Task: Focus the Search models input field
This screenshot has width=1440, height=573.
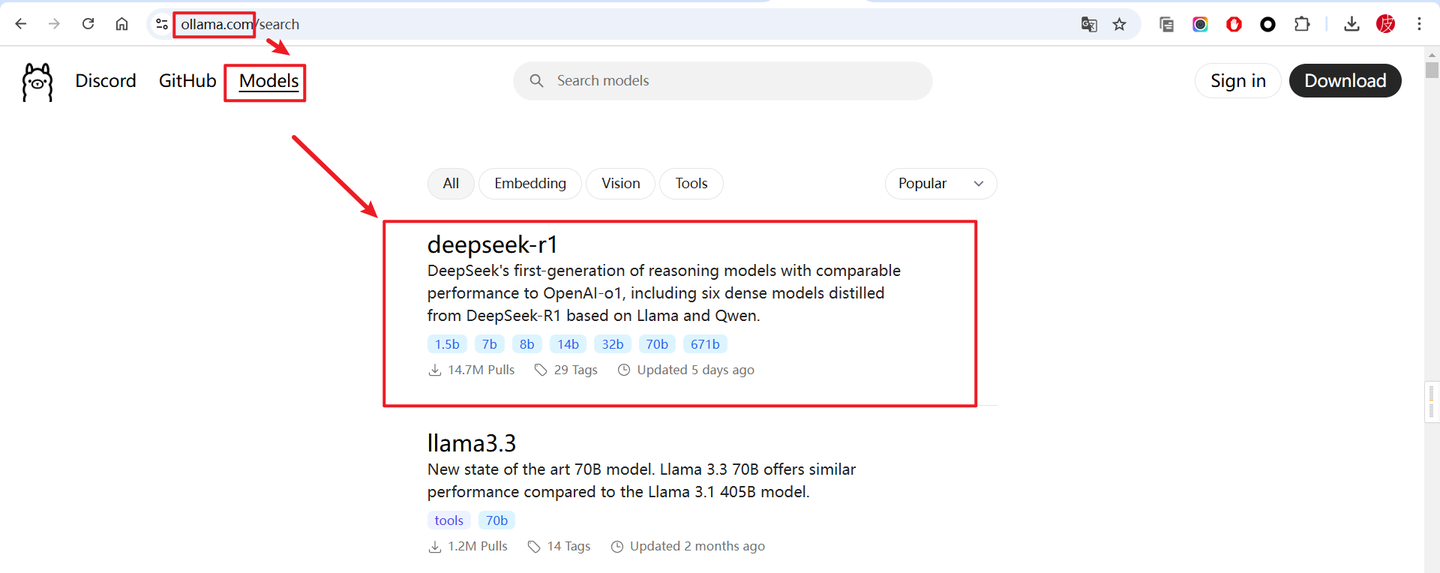Action: (x=735, y=81)
